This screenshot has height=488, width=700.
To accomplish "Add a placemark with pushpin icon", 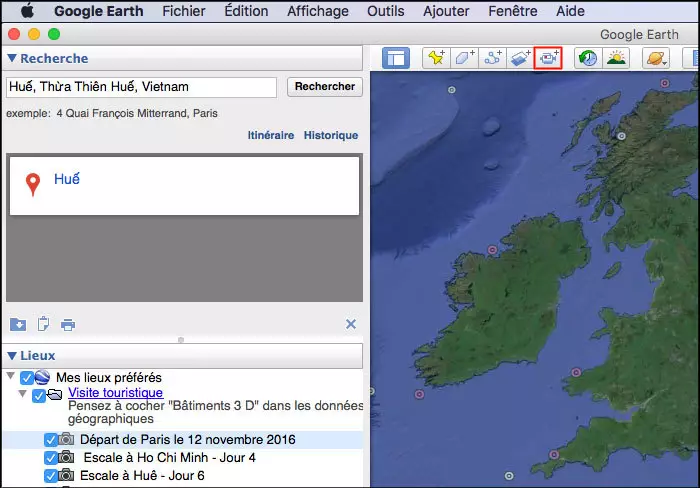I will pyautogui.click(x=436, y=58).
